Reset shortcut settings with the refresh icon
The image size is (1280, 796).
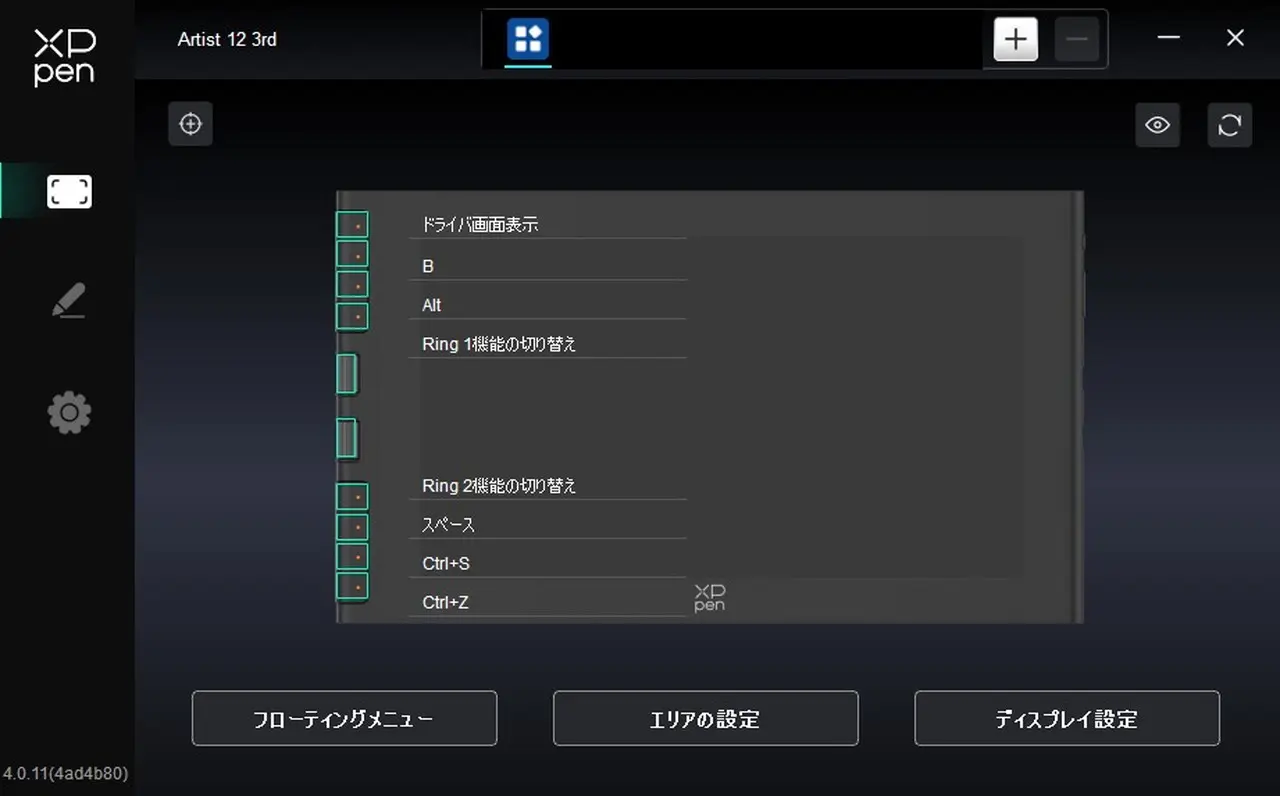click(x=1229, y=124)
